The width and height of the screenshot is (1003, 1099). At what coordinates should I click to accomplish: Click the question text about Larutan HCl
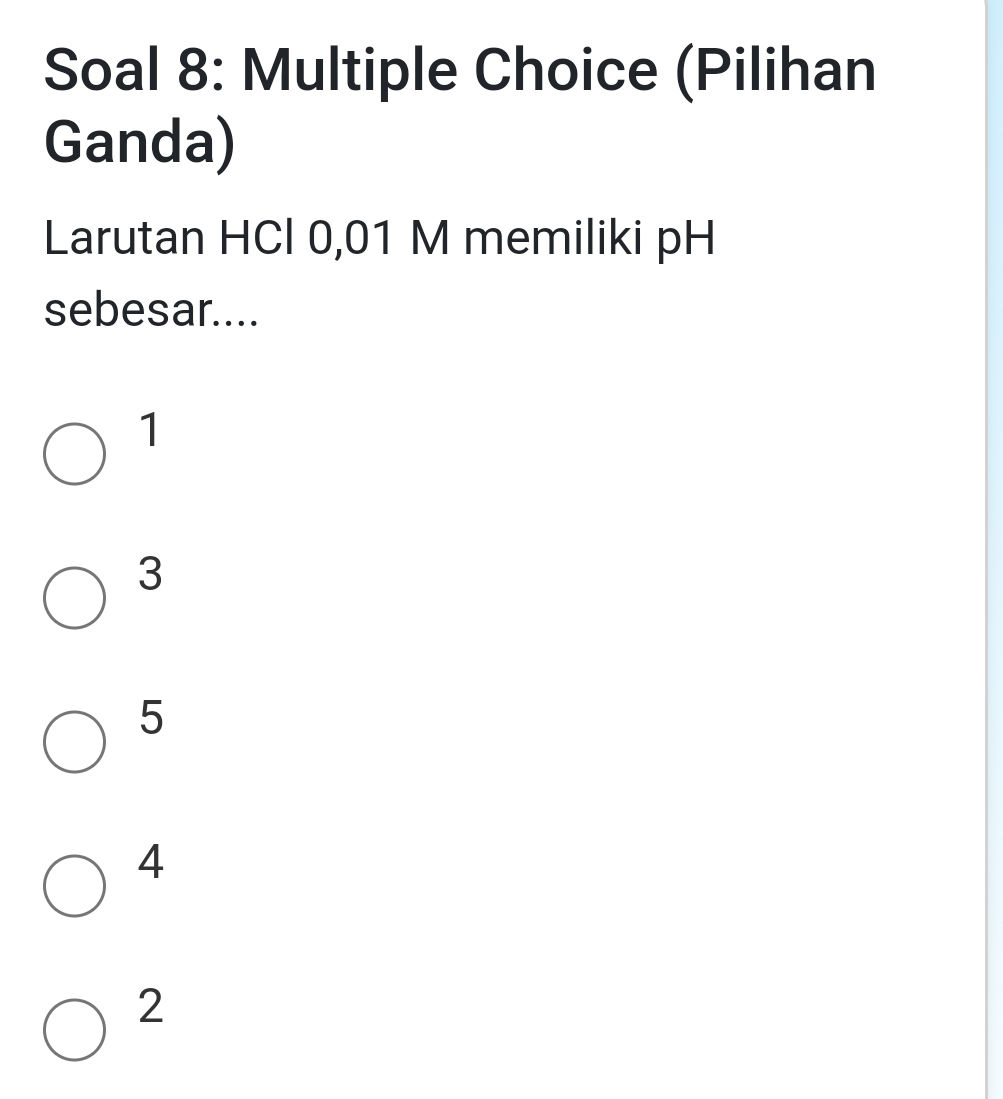point(378,239)
